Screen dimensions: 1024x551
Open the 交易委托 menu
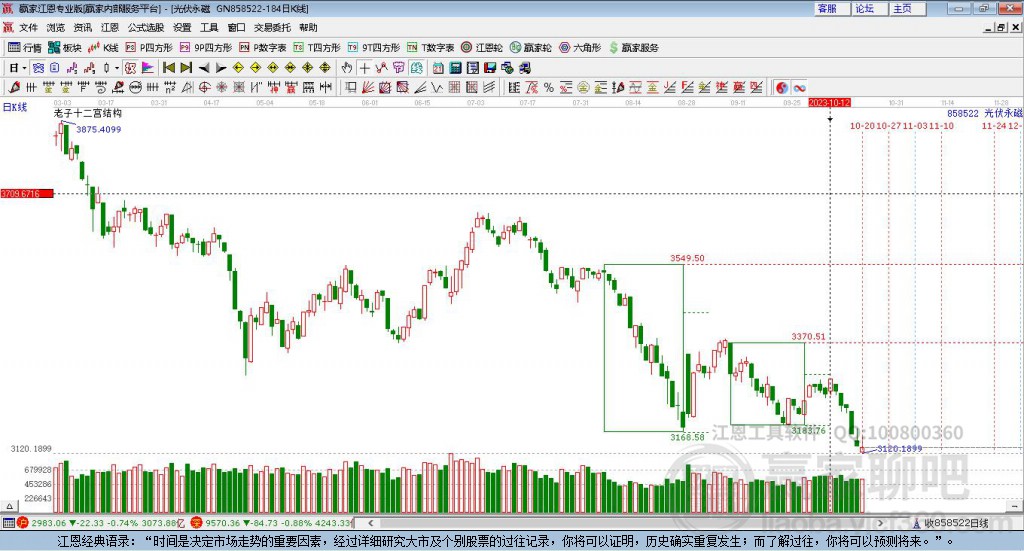tap(272, 27)
